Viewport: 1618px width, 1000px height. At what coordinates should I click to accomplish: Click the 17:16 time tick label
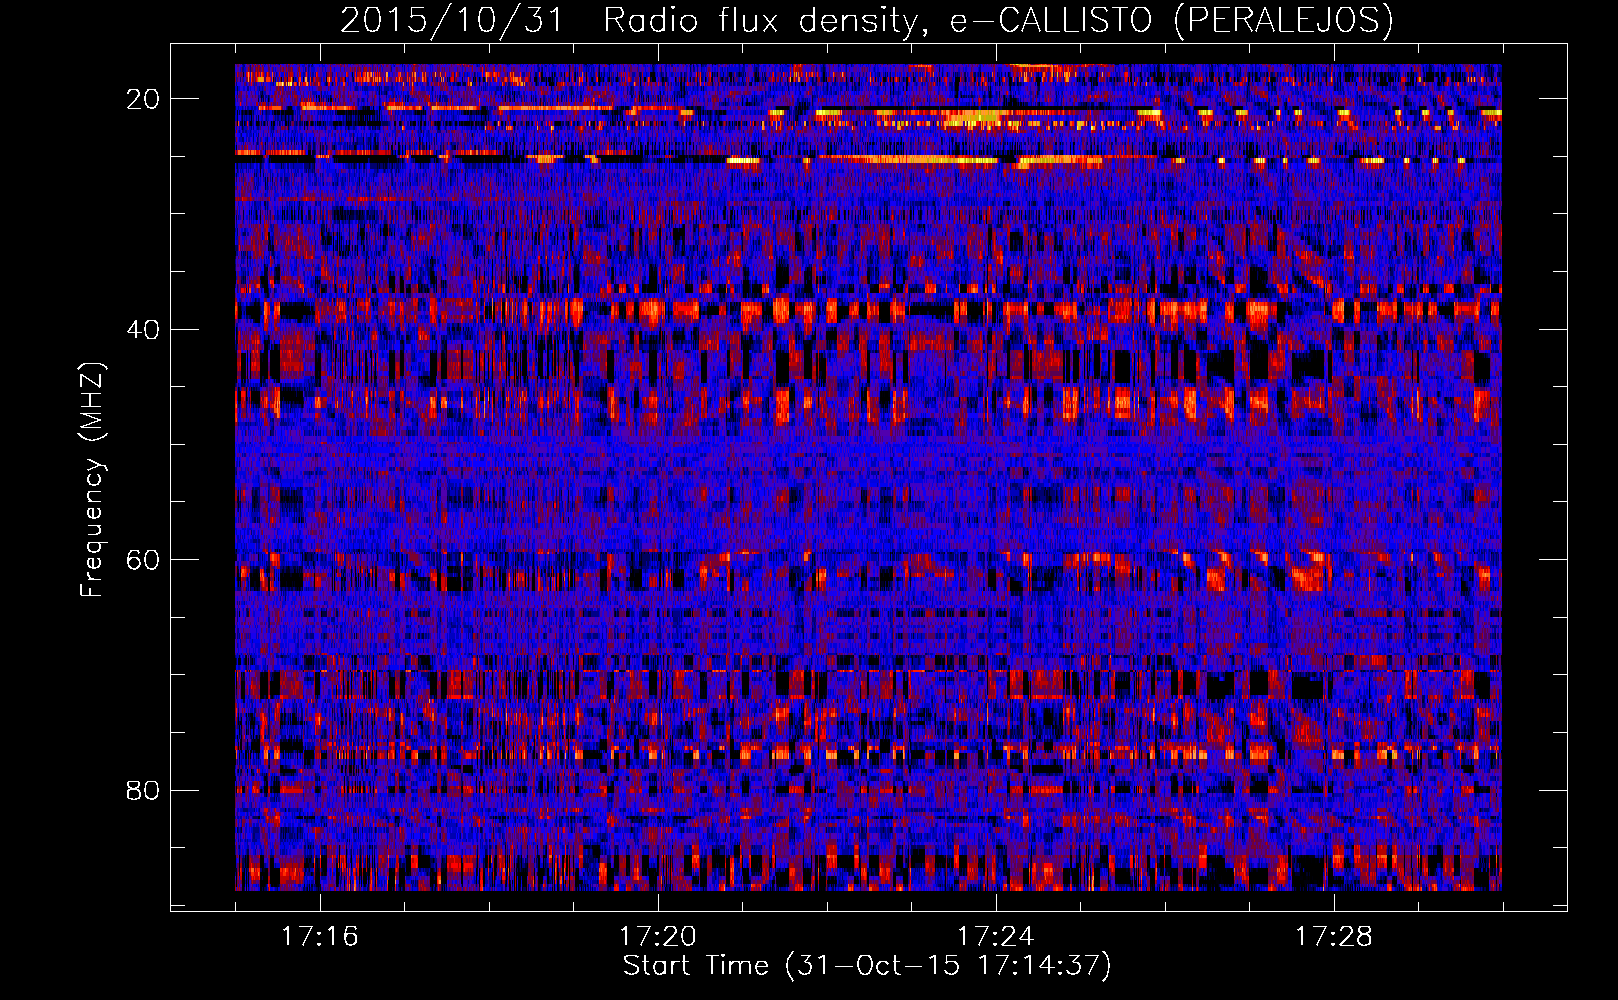(x=320, y=937)
